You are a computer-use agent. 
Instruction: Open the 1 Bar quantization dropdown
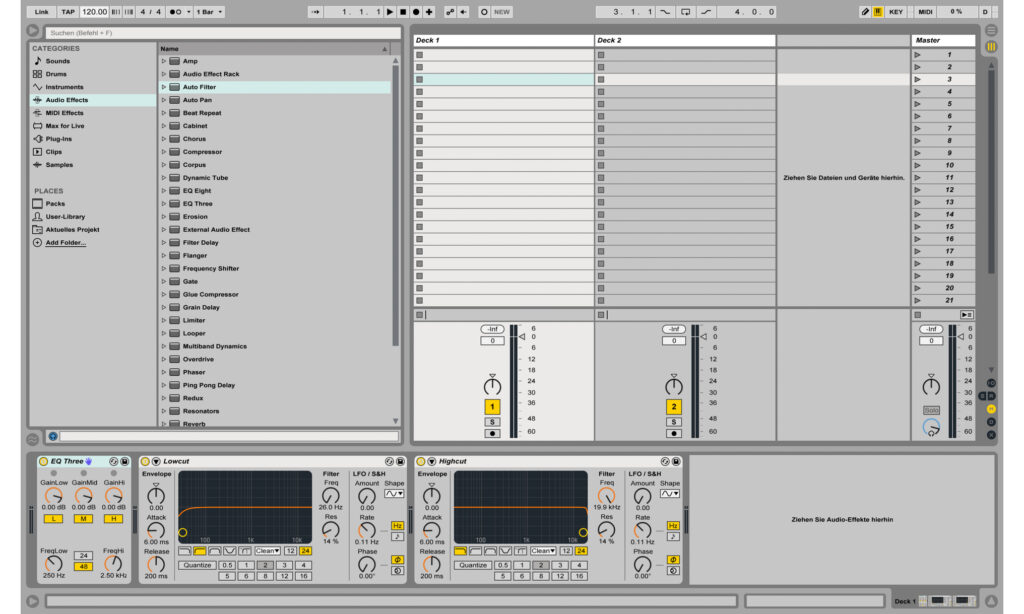pyautogui.click(x=210, y=12)
